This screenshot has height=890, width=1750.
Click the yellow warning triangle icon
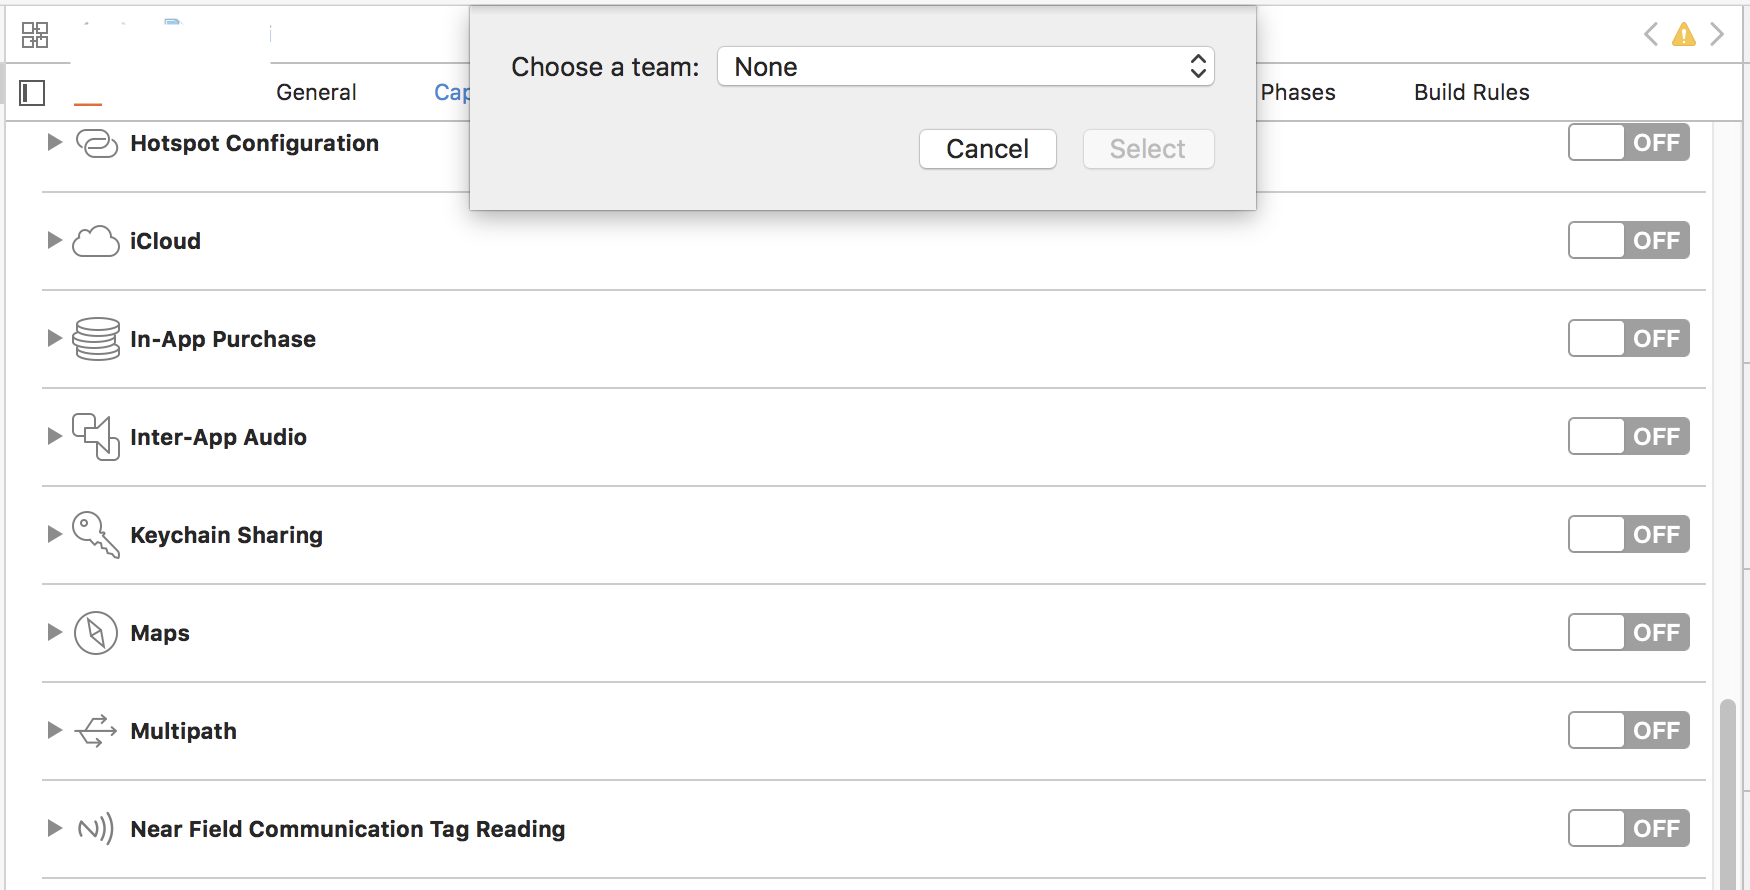click(x=1684, y=35)
